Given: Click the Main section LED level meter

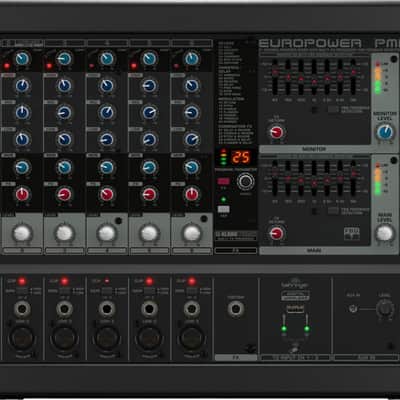Looking at the screenshot, I should (x=378, y=179).
